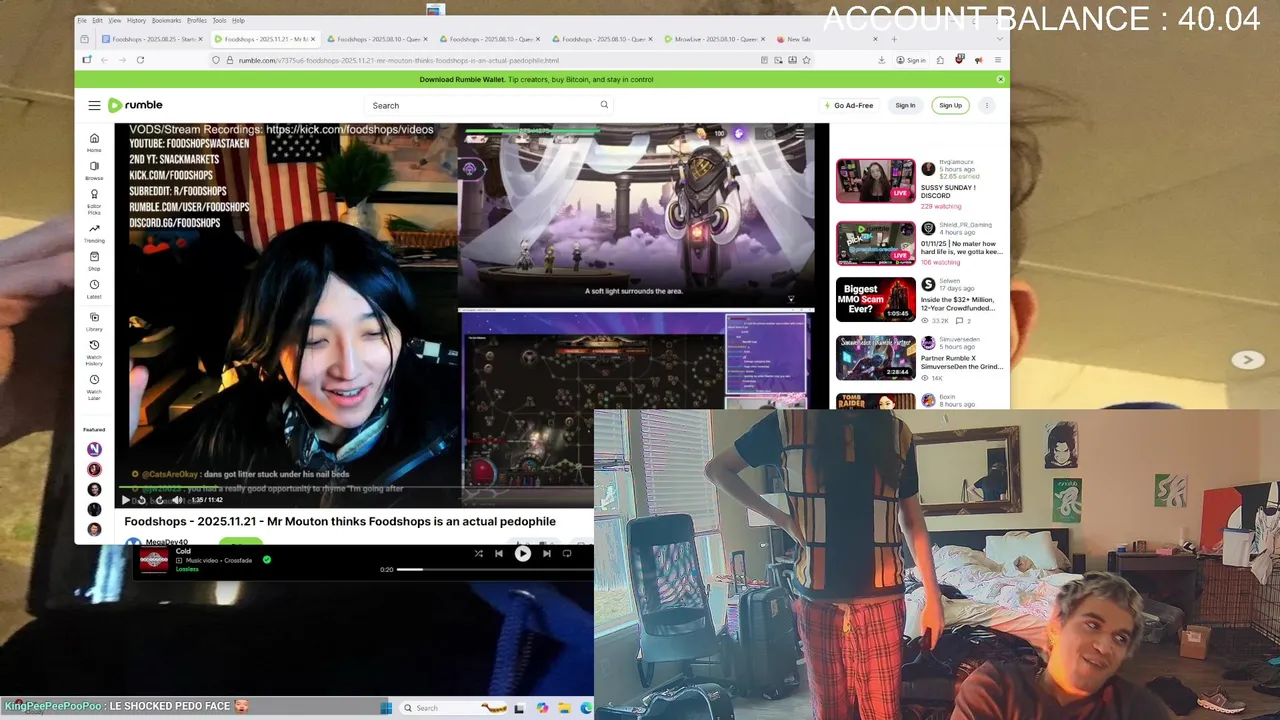Viewport: 1280px width, 720px height.
Task: Open the Firefox View icon left of tabs
Action: (x=85, y=39)
